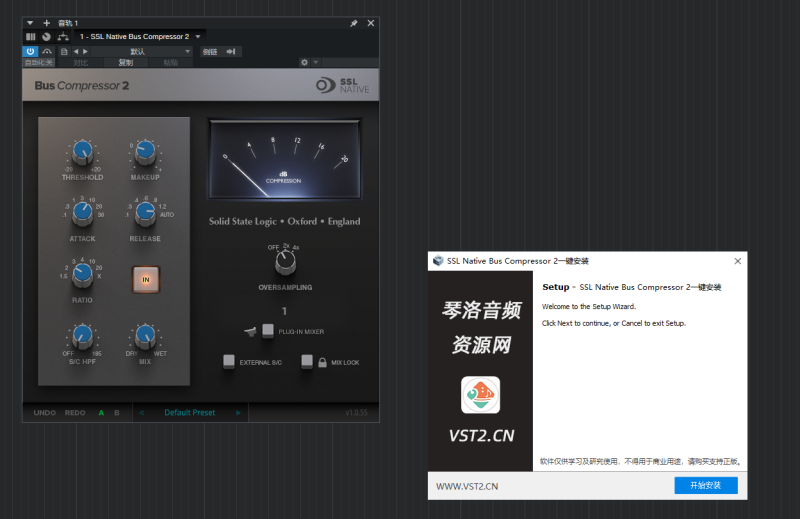The image size is (800, 519).
Task: Open the SSL Native Bus Compressor 2 dropdown
Action: tap(198, 37)
